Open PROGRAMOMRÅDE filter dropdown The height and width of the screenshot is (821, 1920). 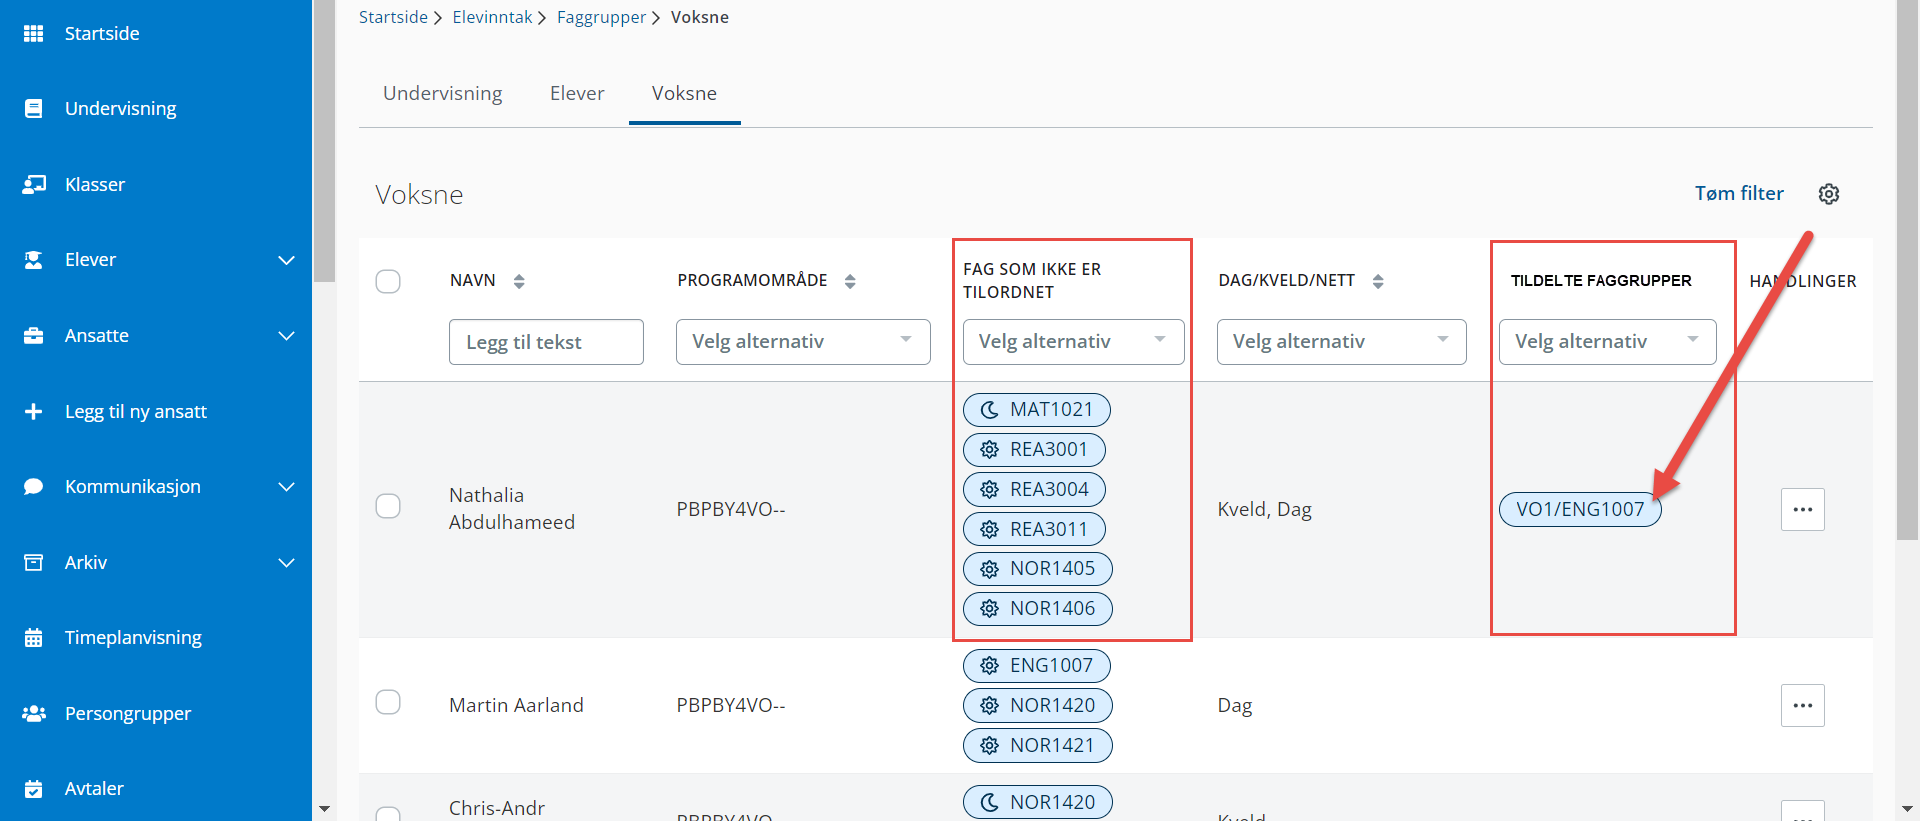coord(803,342)
